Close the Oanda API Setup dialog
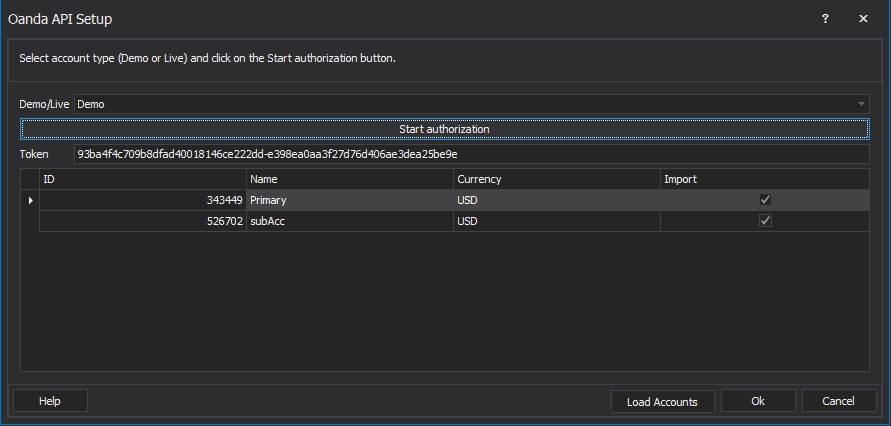This screenshot has width=891, height=426. (863, 19)
